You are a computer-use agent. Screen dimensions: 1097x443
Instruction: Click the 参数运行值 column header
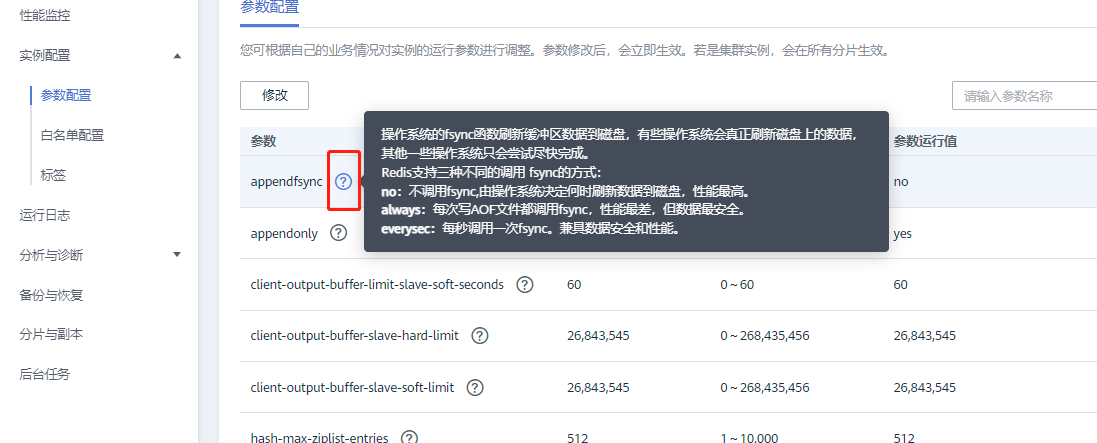point(925,141)
